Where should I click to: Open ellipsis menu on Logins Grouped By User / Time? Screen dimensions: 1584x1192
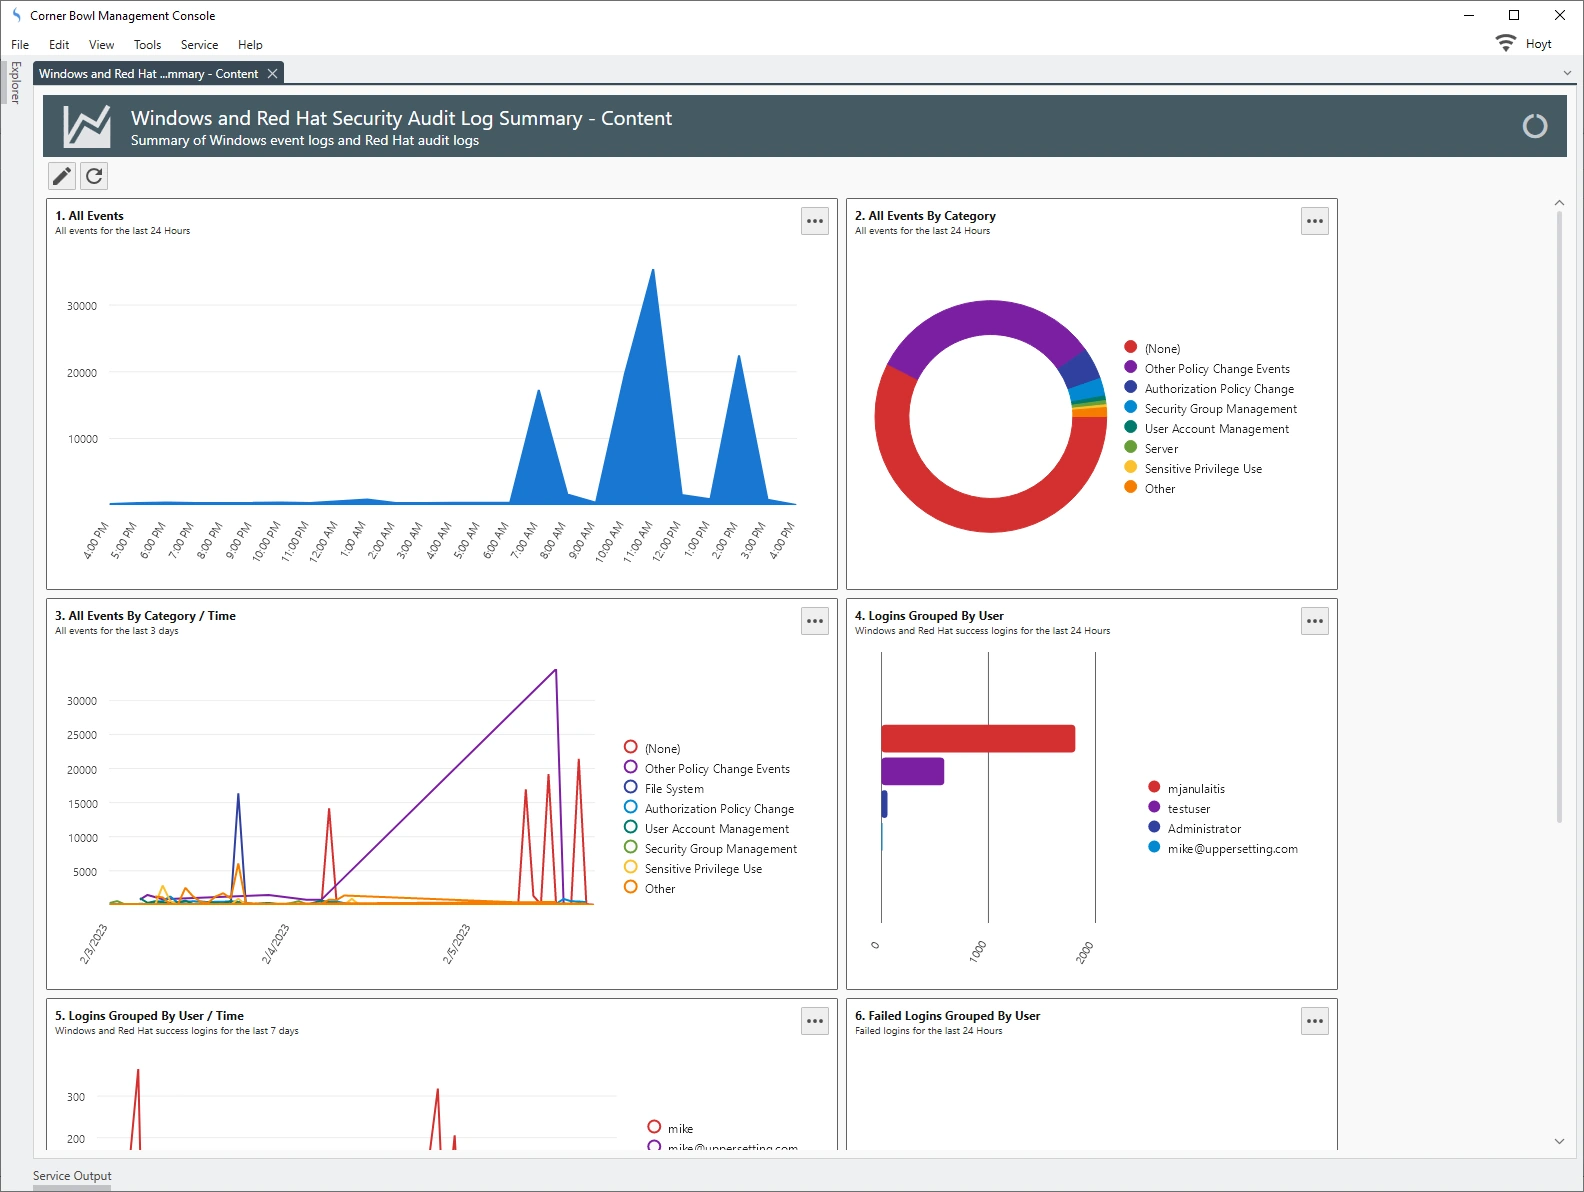pos(815,1021)
